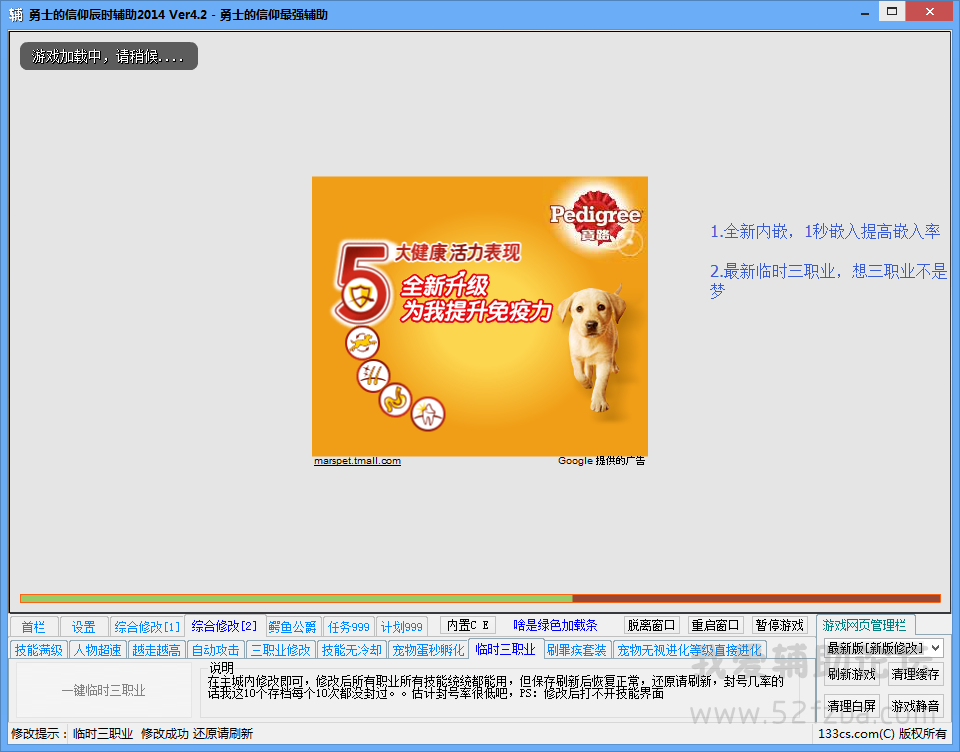
Task: Minimize the 勇士的信仰辰时辅助 window
Action: [864, 12]
